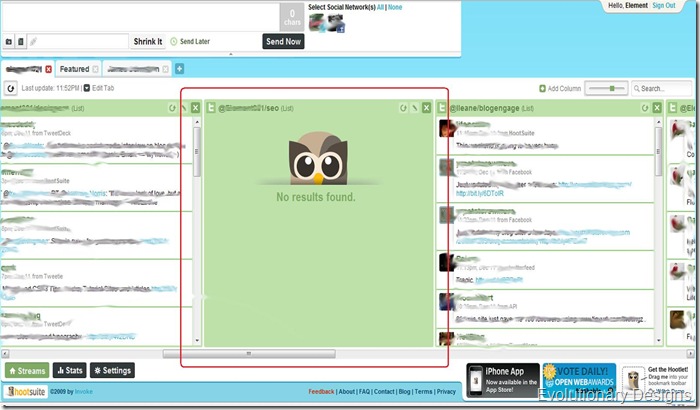
Task: Open the Privacy link
Action: [446, 392]
